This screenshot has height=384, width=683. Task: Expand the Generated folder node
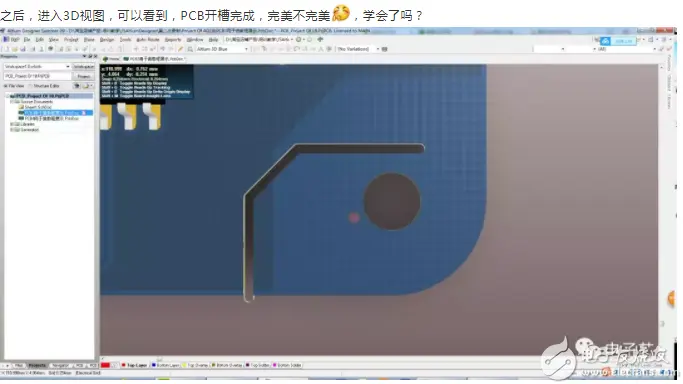(x=12, y=130)
